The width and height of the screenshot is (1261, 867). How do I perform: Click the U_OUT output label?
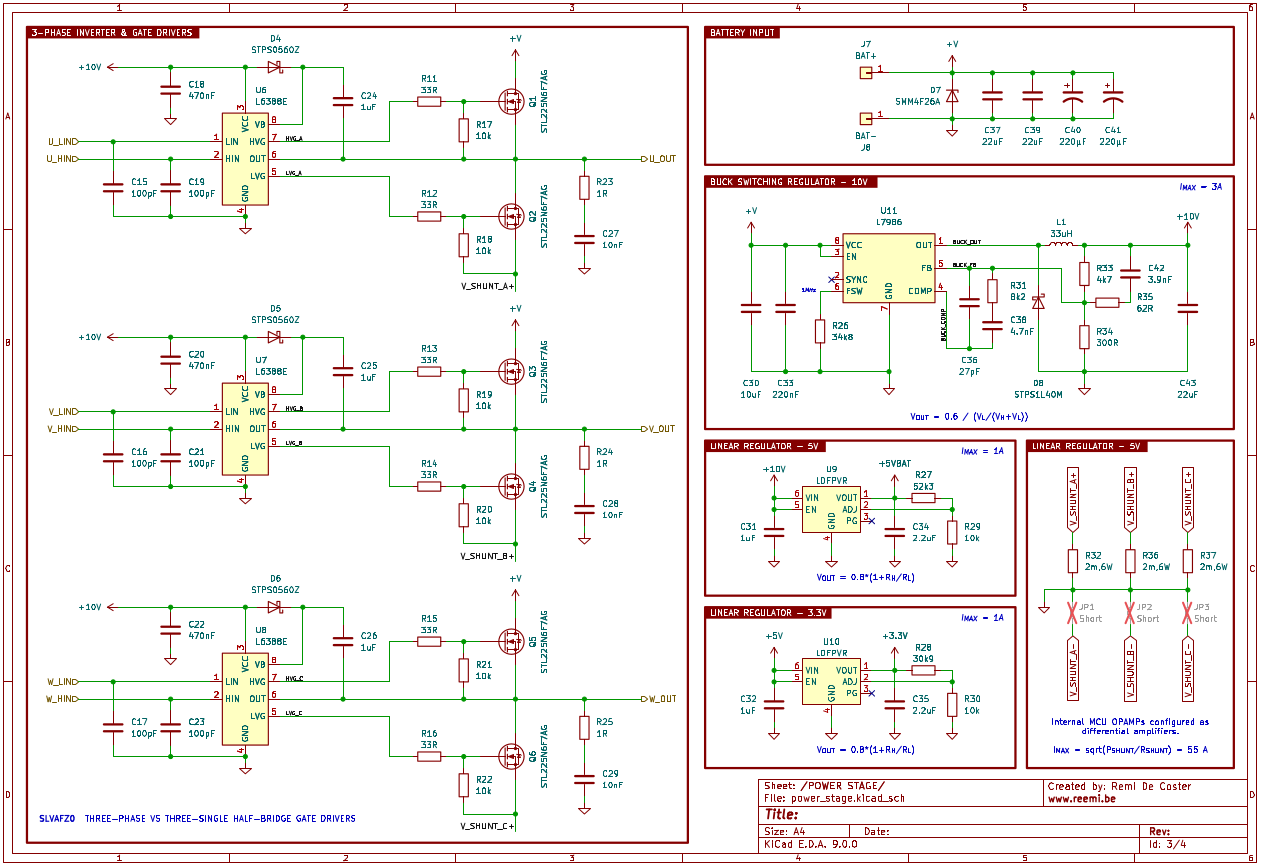[x=659, y=159]
